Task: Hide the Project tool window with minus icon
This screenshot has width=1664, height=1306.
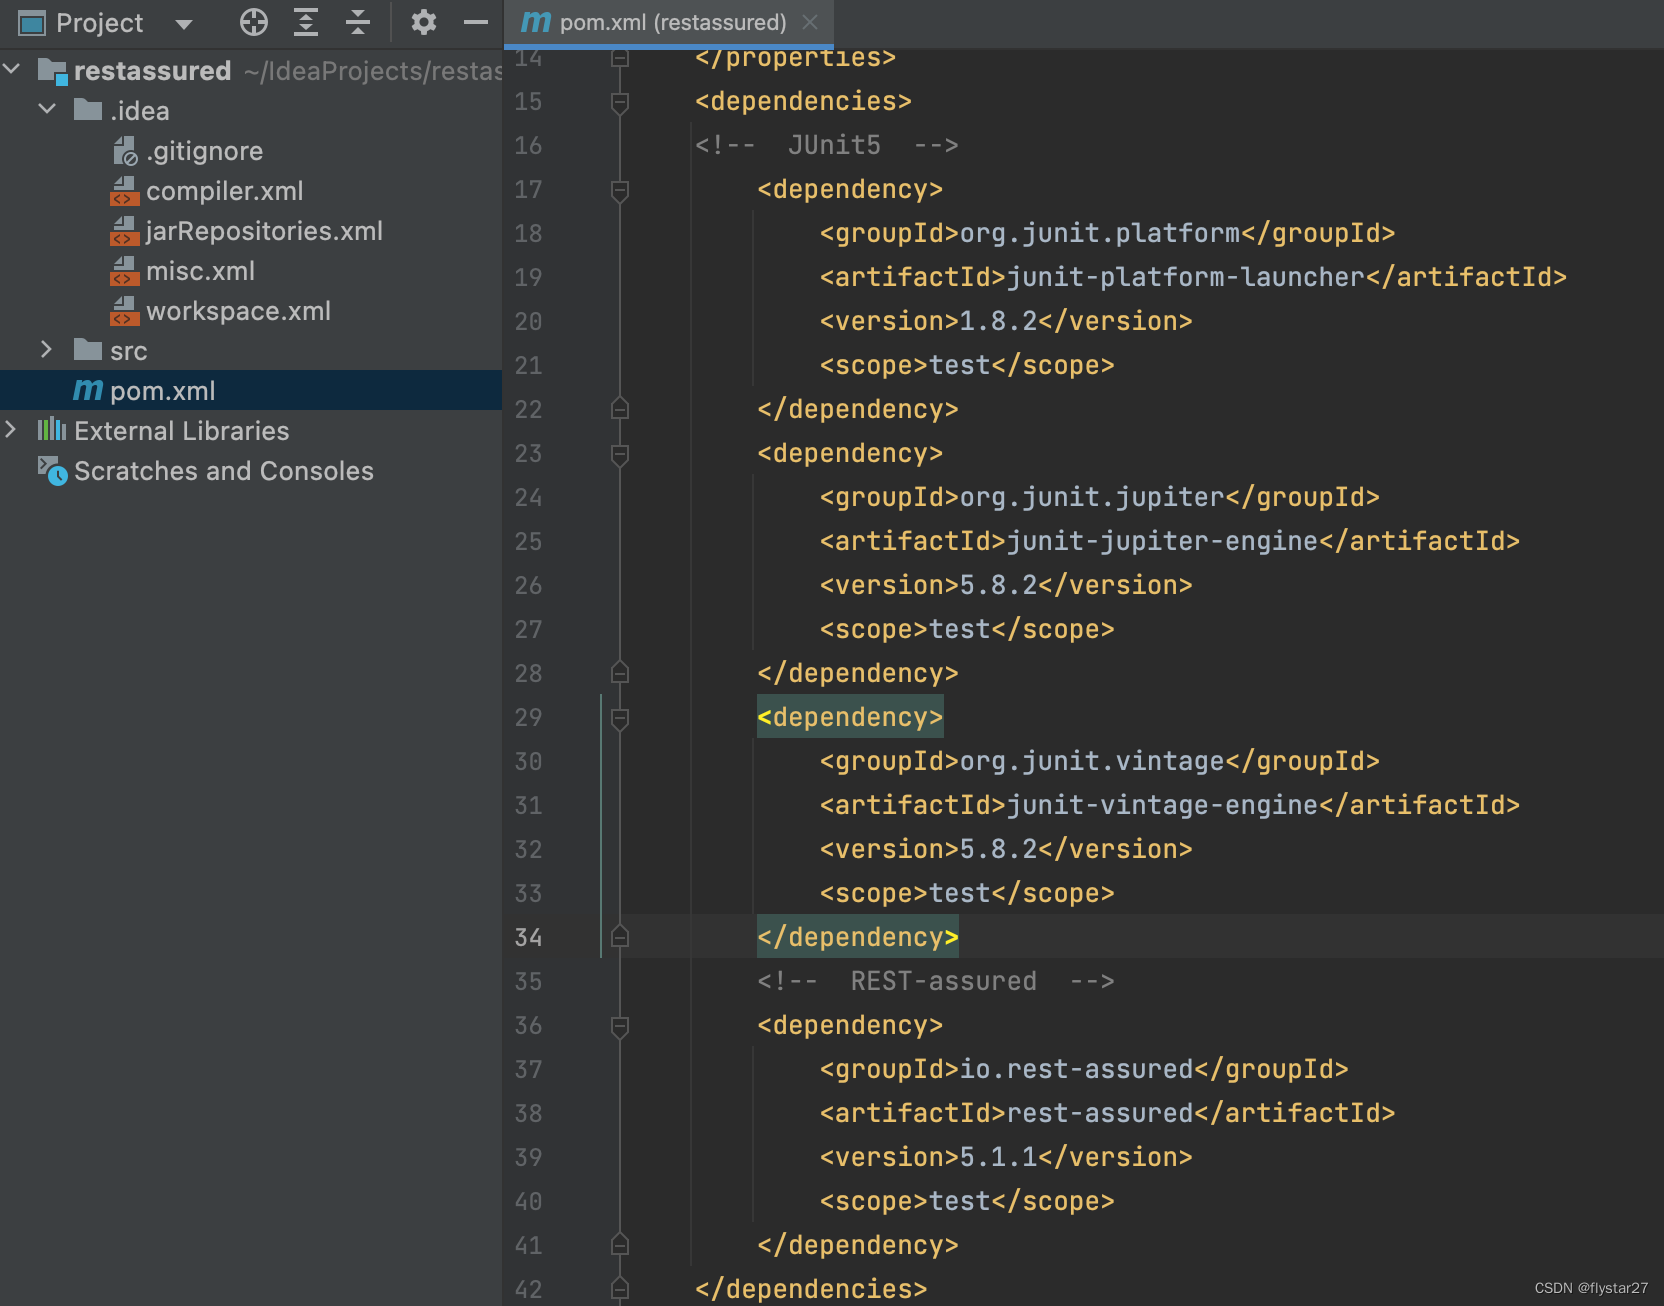Action: 476,22
